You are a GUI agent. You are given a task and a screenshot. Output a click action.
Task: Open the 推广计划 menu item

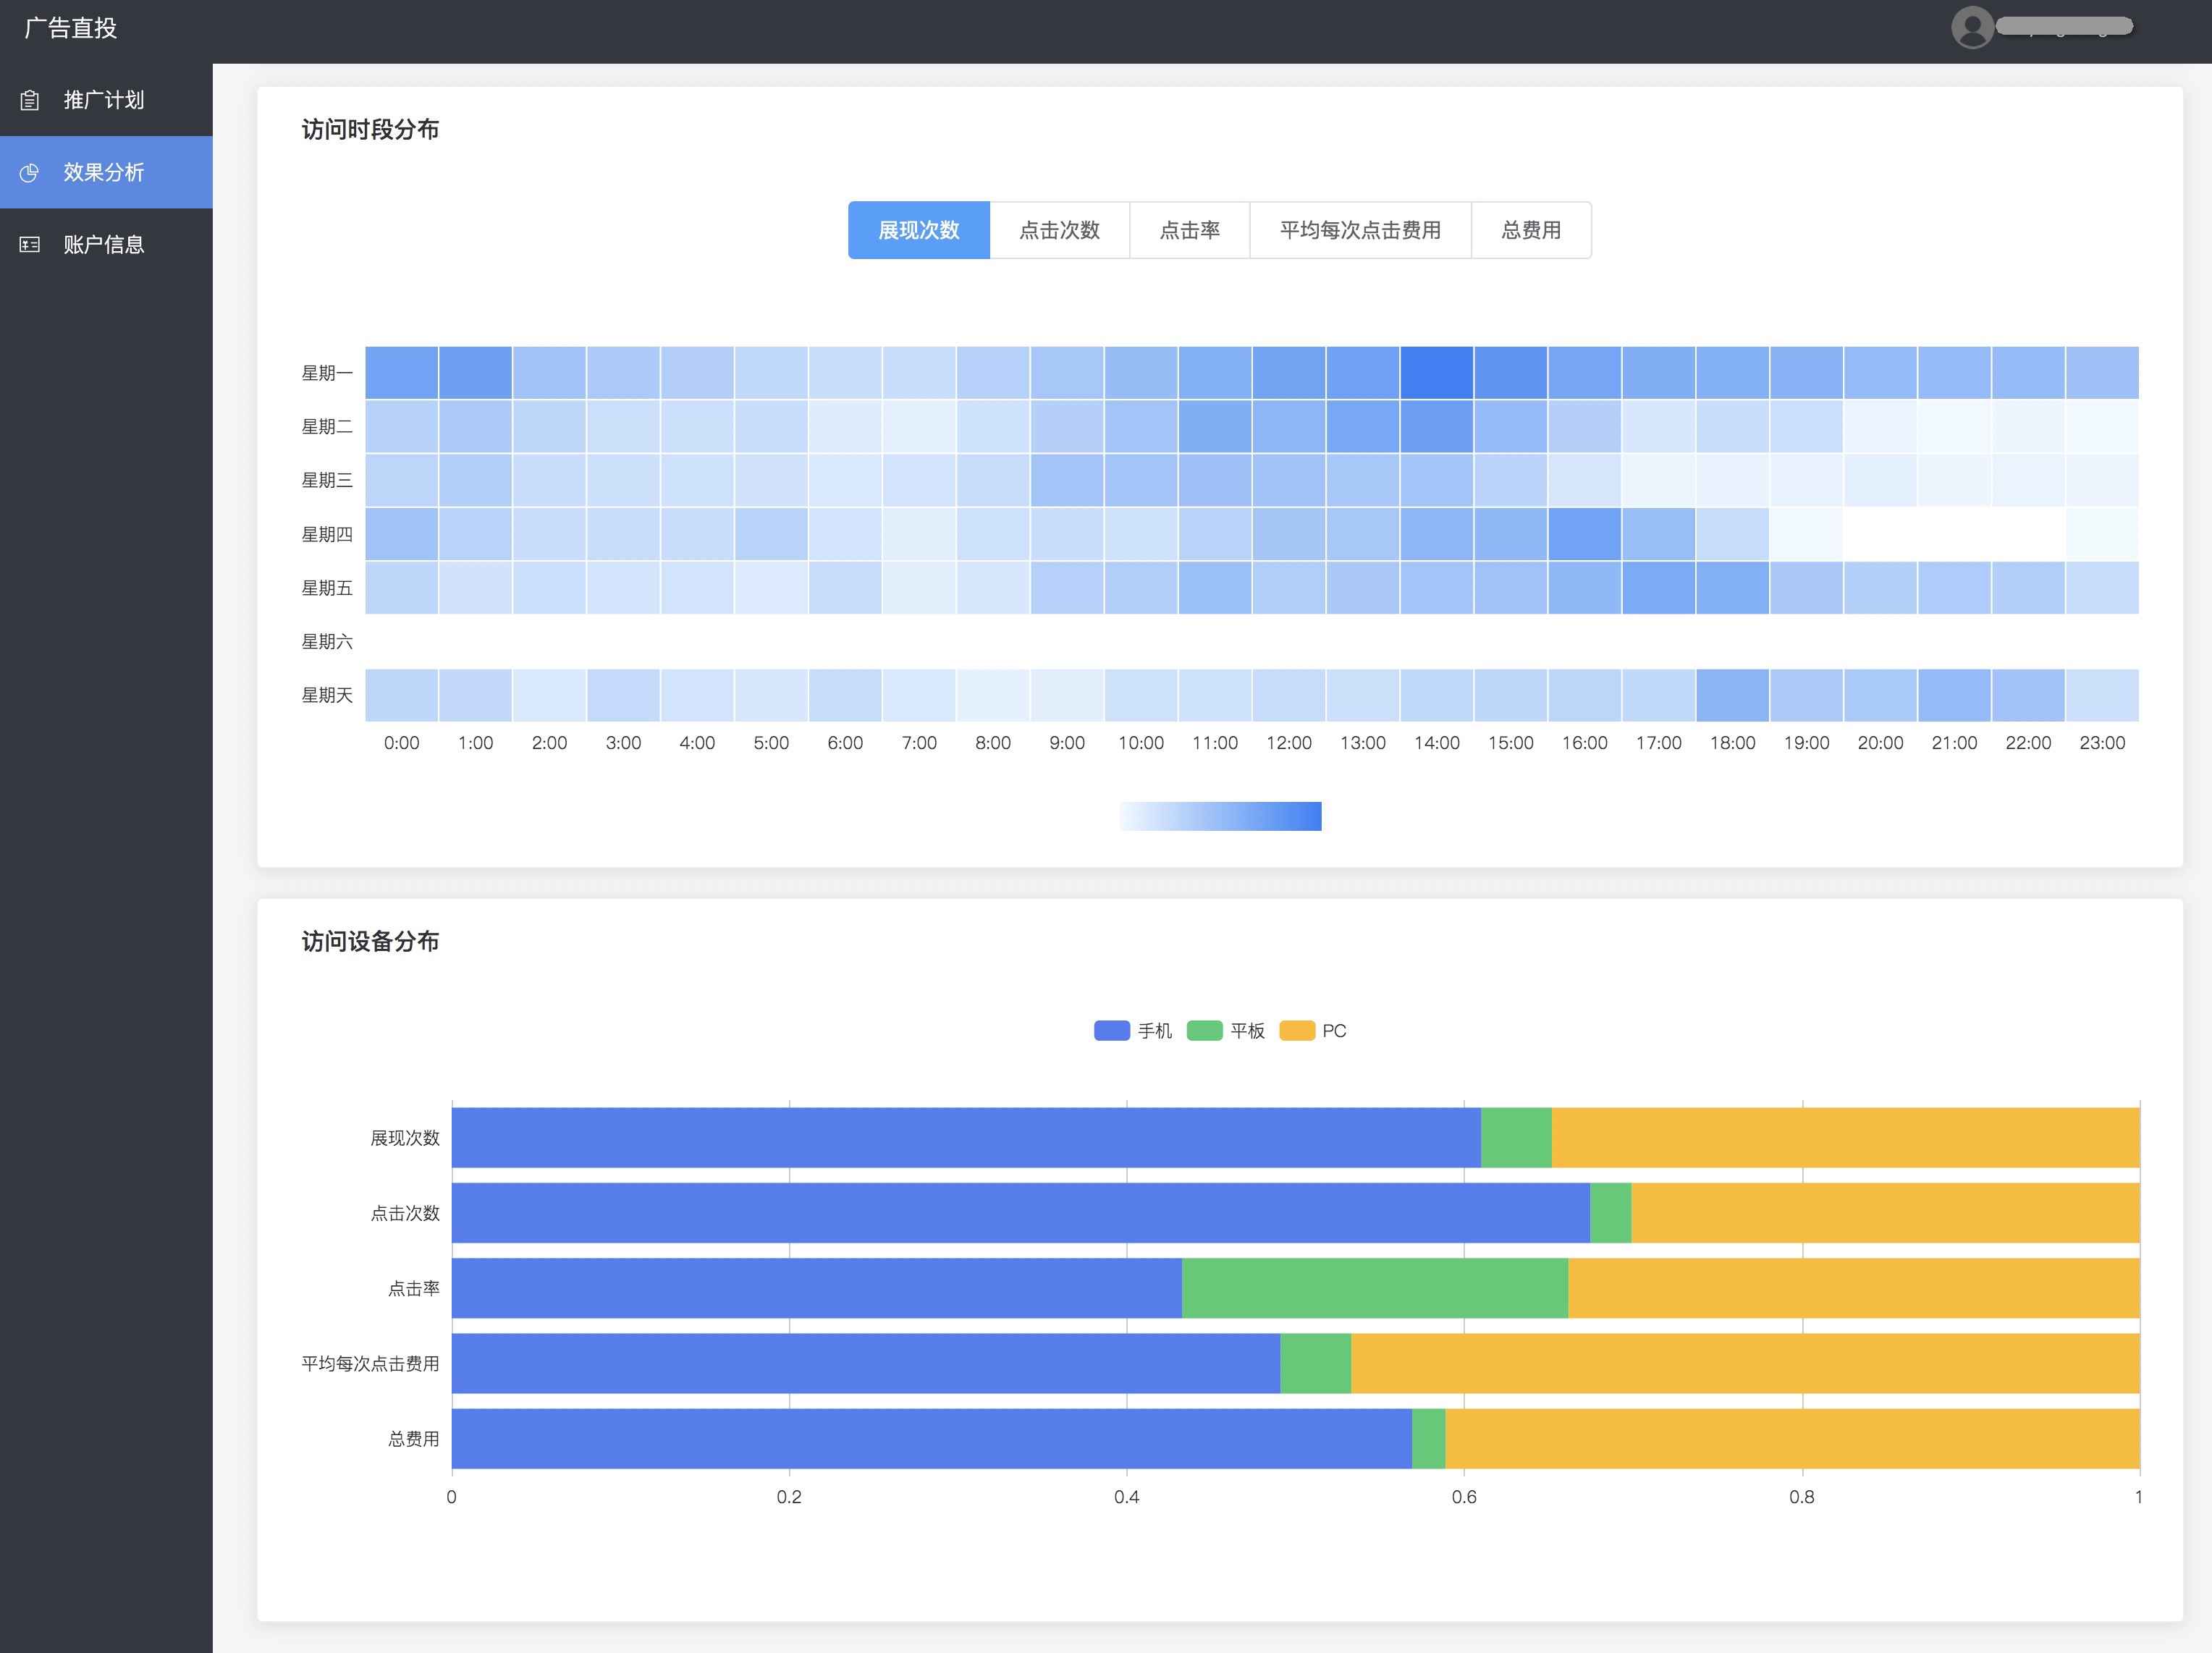coord(104,100)
